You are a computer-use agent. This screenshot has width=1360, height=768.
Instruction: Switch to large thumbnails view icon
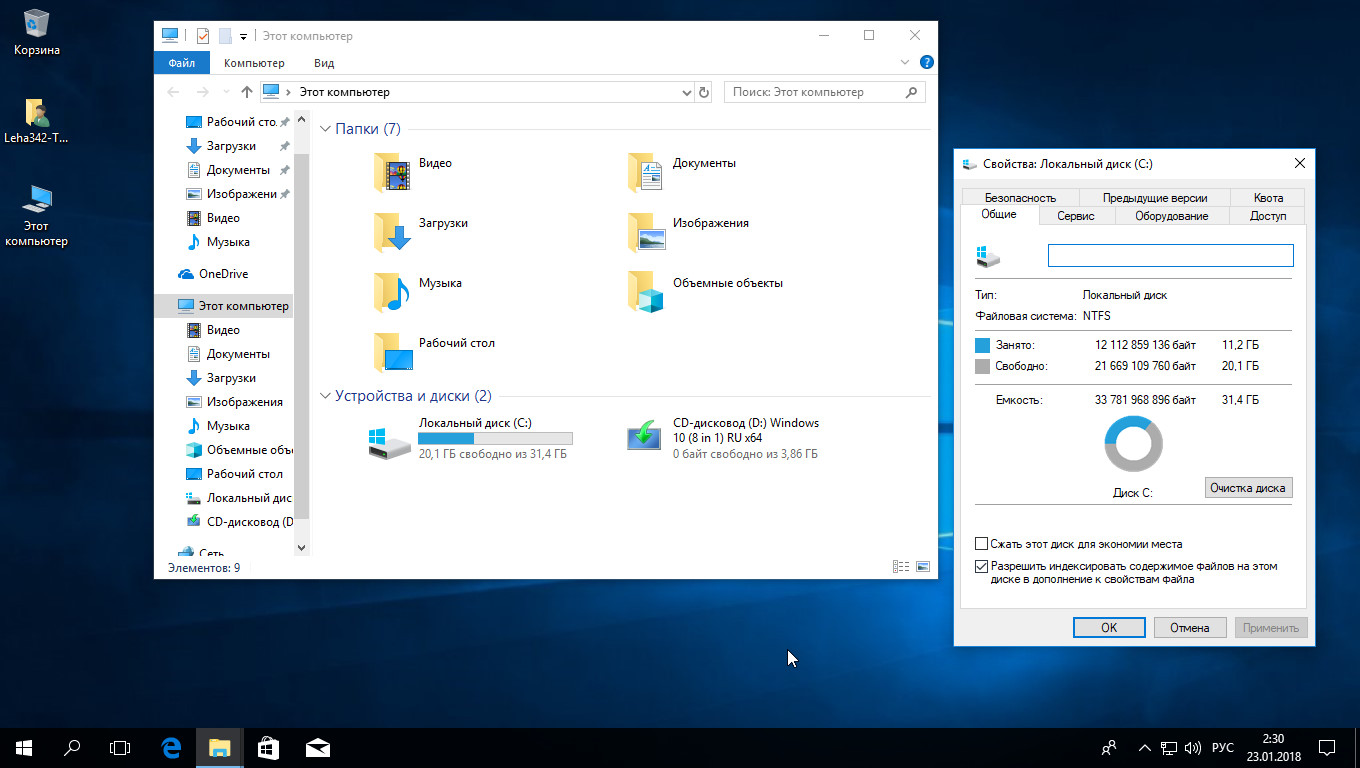(922, 567)
